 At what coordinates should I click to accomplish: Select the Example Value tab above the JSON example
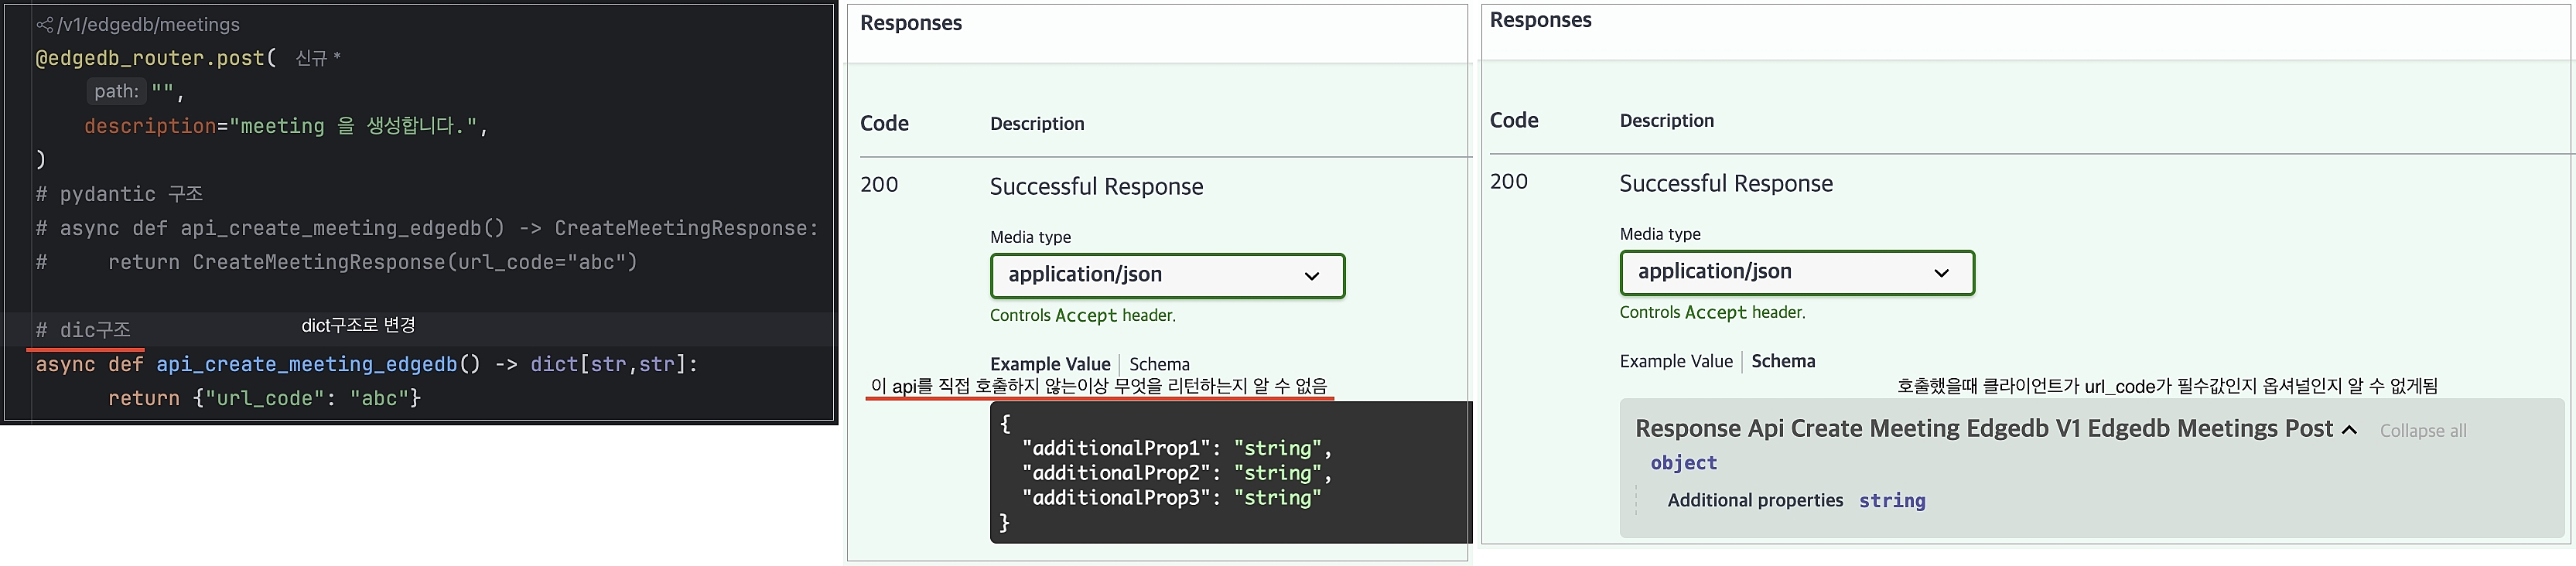pyautogui.click(x=1049, y=364)
